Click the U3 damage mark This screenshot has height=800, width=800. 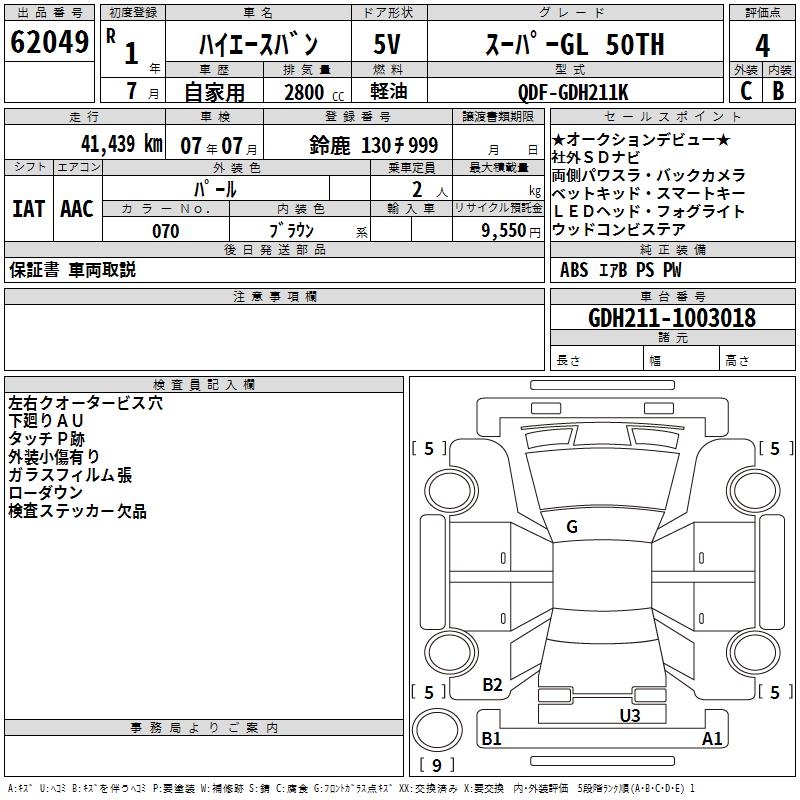click(630, 715)
